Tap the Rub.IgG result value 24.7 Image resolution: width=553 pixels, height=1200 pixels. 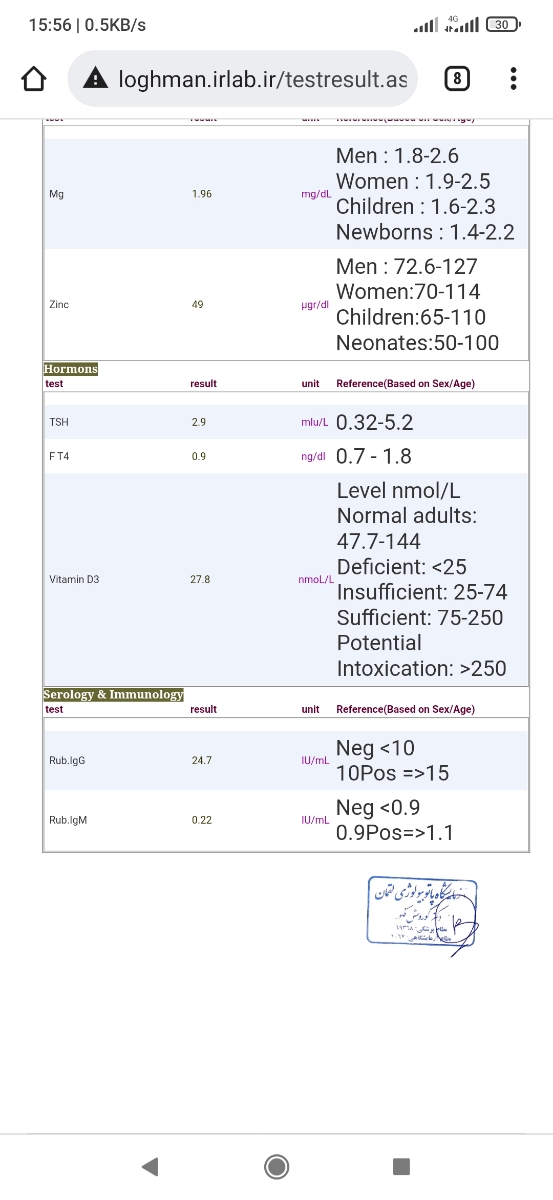tap(201, 760)
